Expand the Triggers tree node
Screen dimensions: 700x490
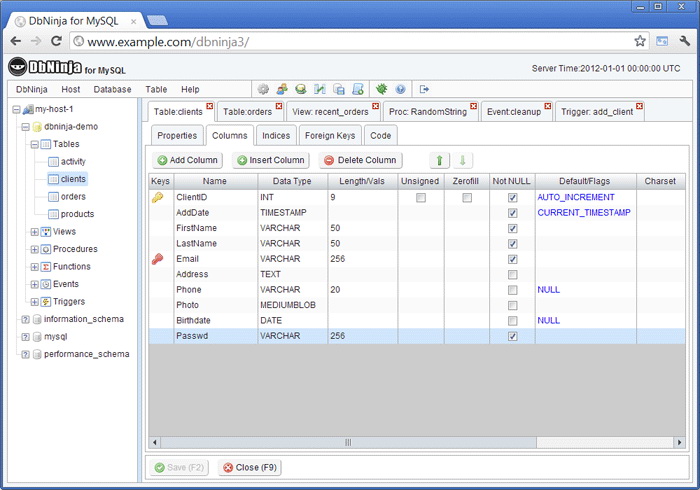click(x=34, y=301)
